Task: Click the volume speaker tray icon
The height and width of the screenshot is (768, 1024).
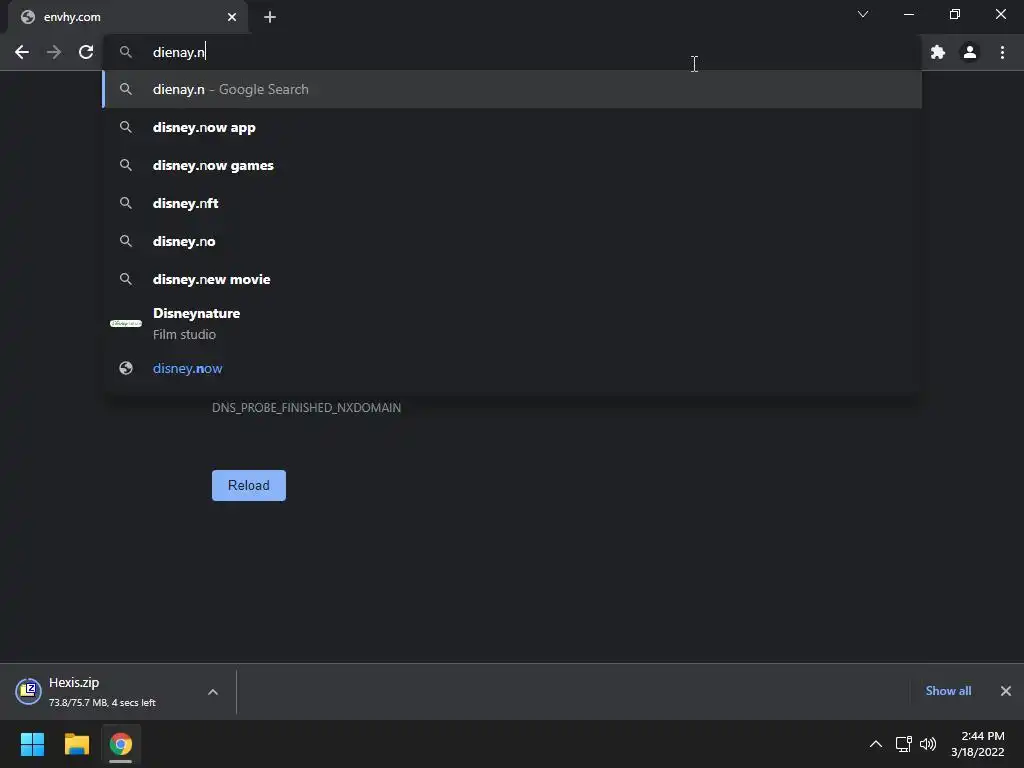Action: coord(928,744)
